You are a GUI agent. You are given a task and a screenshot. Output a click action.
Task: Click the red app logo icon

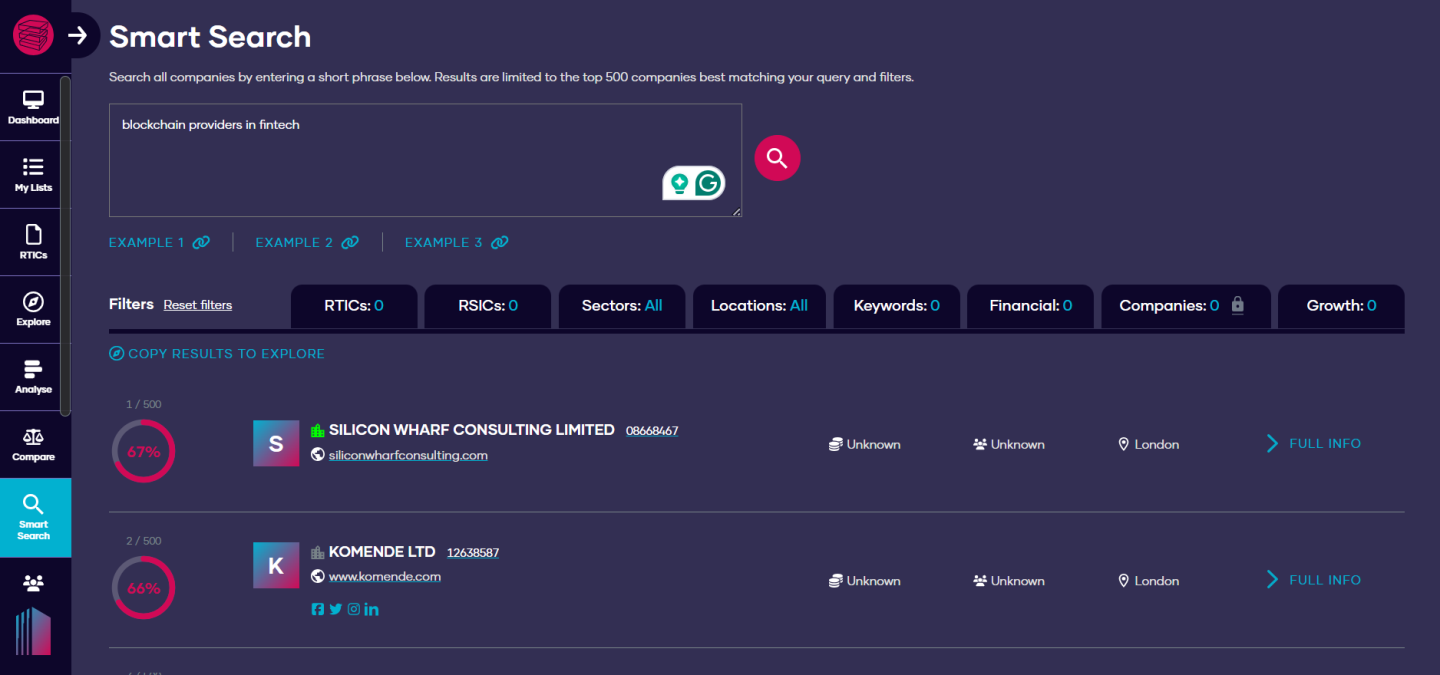[34, 35]
